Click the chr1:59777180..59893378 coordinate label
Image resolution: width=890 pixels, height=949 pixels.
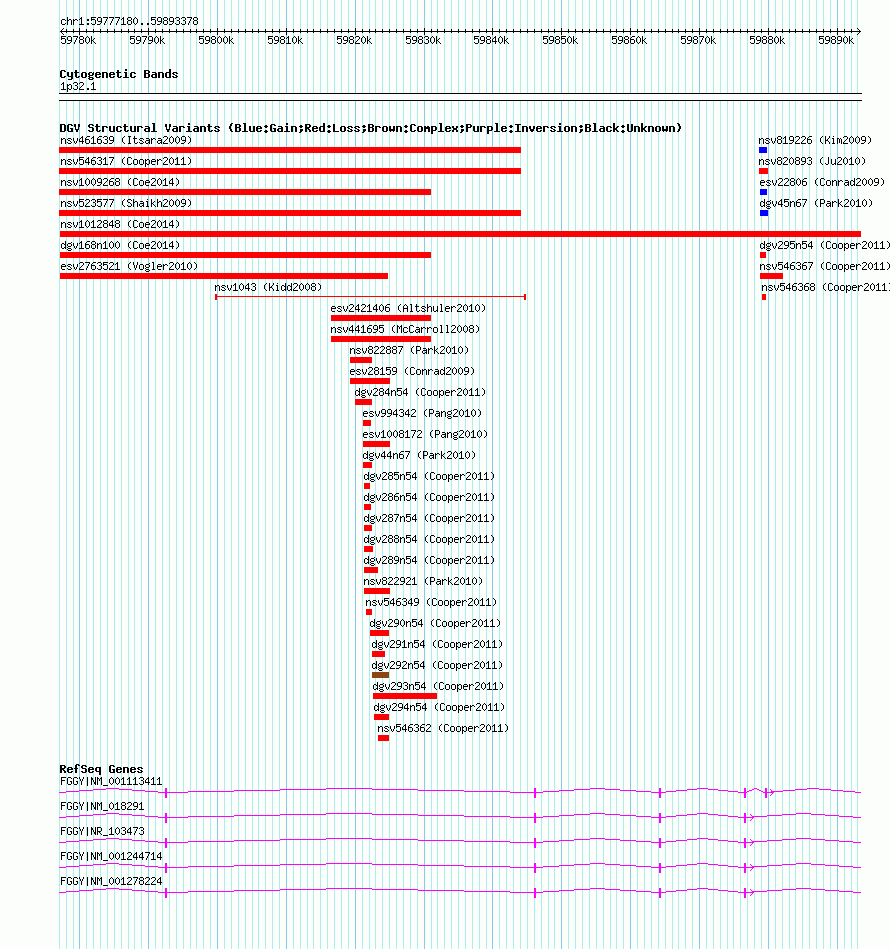(129, 21)
